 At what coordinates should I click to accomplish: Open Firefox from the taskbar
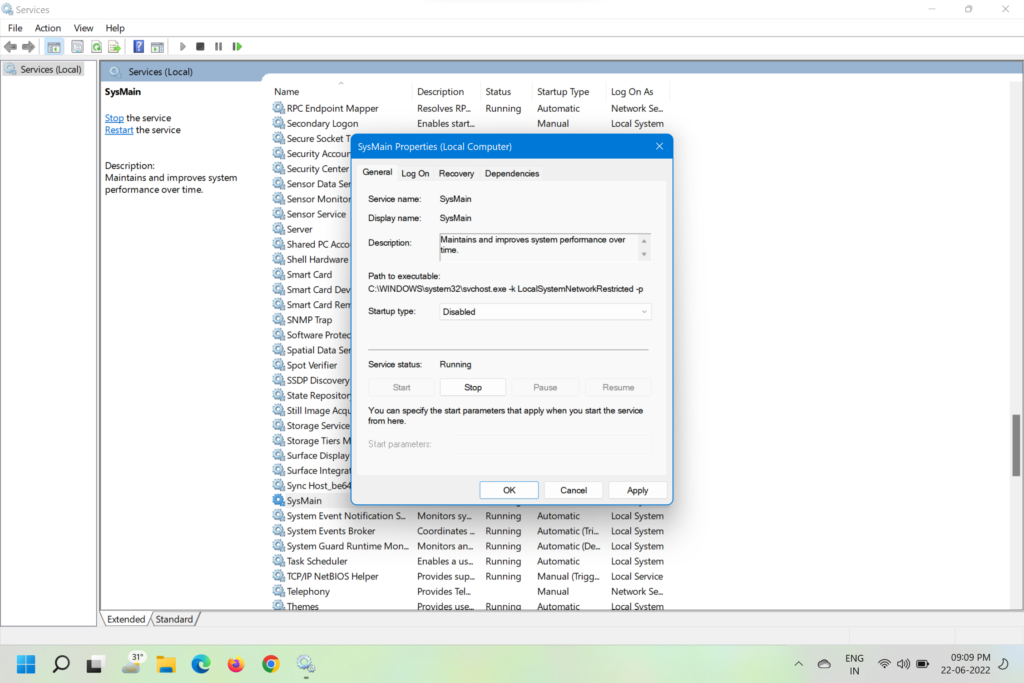coord(236,664)
